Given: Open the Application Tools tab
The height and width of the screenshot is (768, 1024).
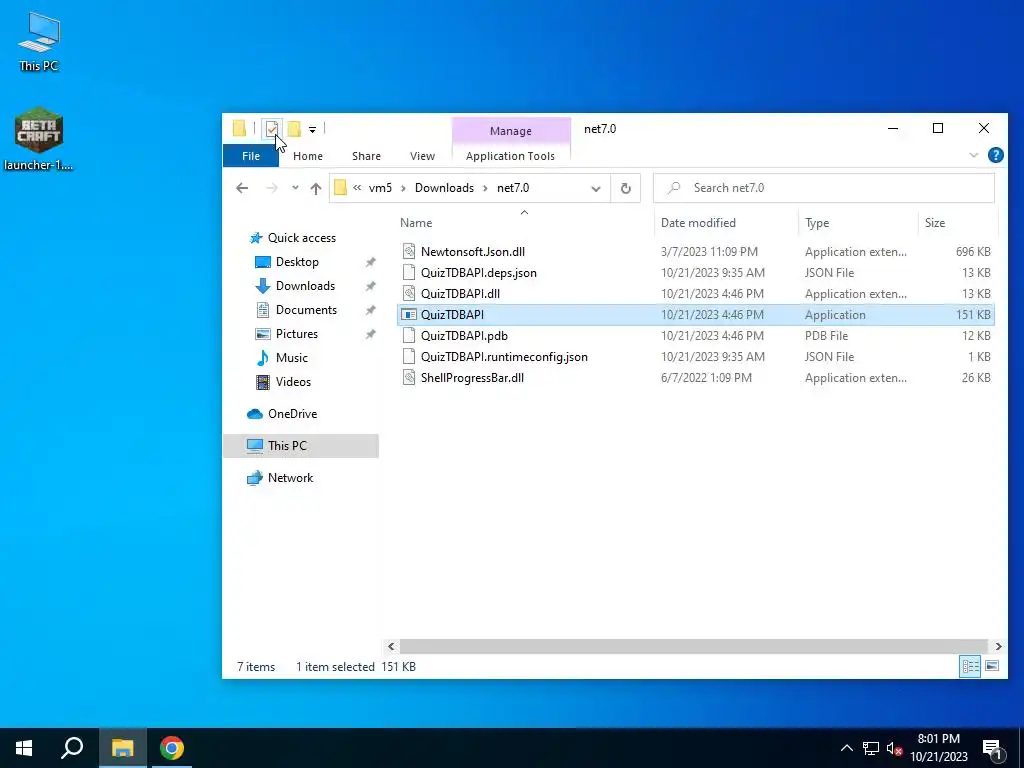Looking at the screenshot, I should tap(510, 156).
